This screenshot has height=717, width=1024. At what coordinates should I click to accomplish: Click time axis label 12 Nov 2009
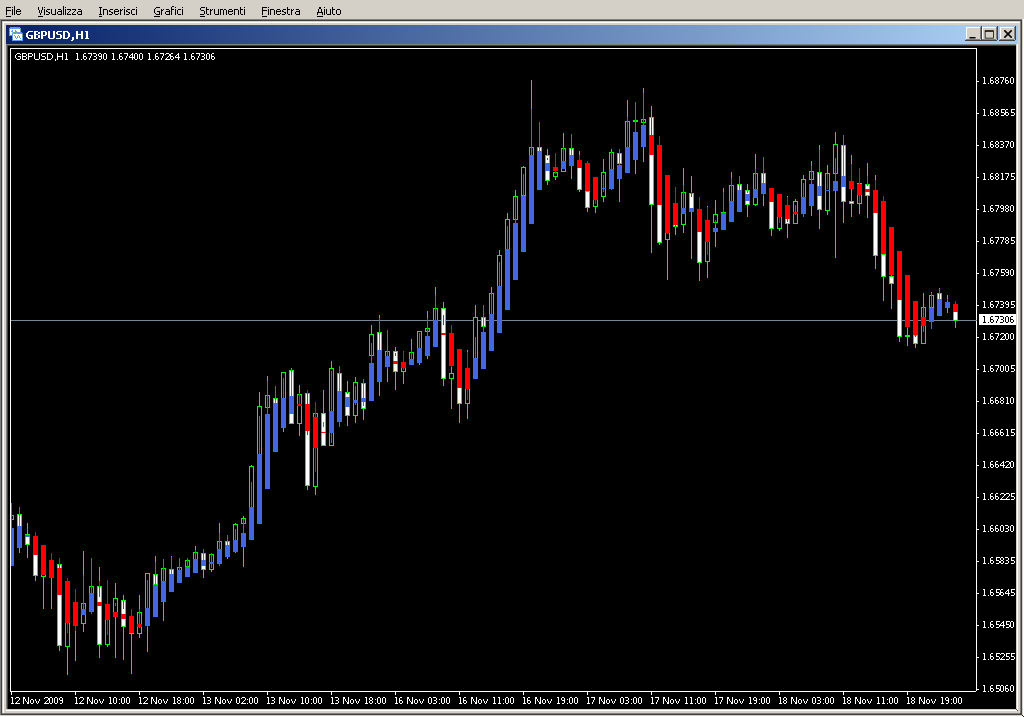(x=37, y=701)
